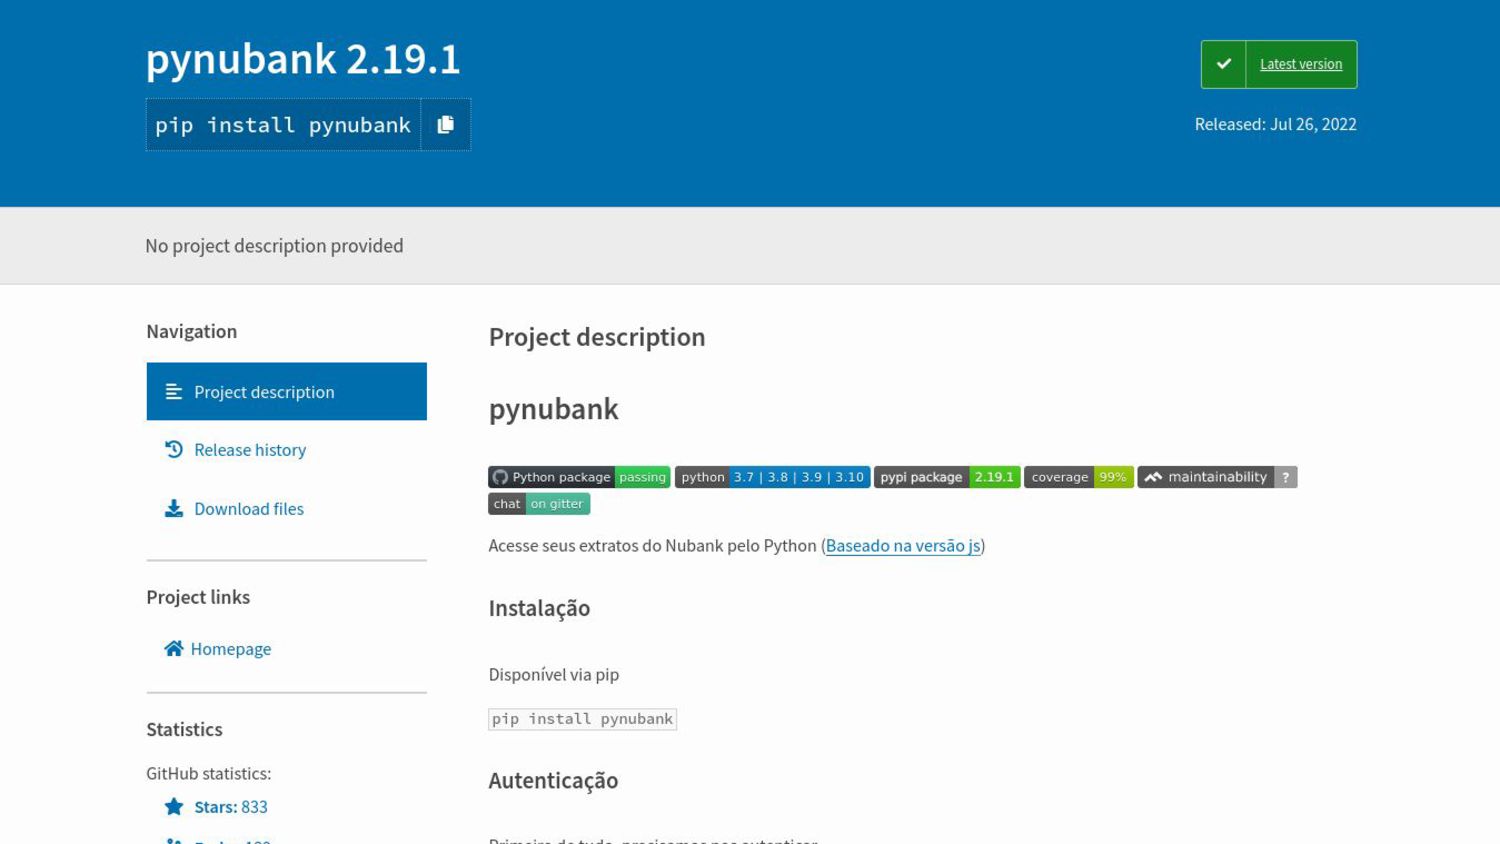Click the GitHub statistics: label

208,773
